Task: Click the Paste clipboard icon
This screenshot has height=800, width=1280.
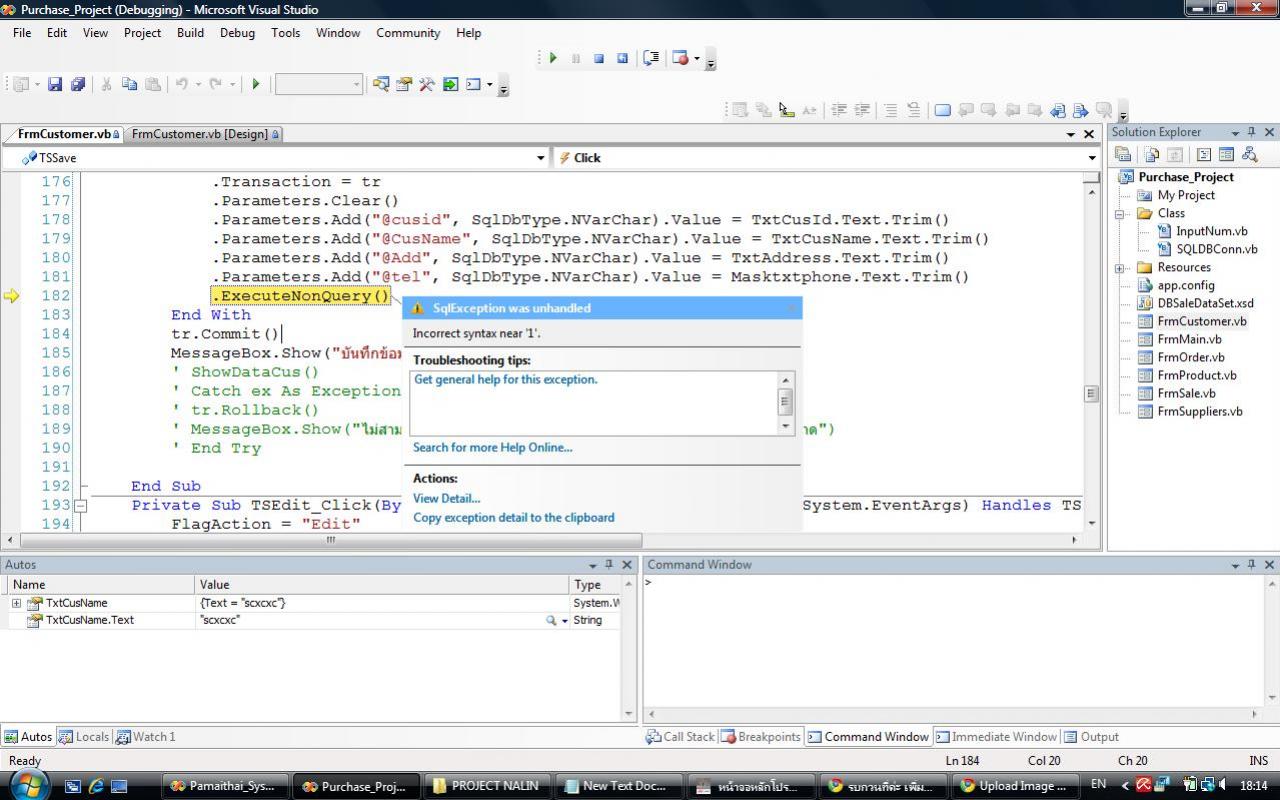Action: pyautogui.click(x=152, y=85)
